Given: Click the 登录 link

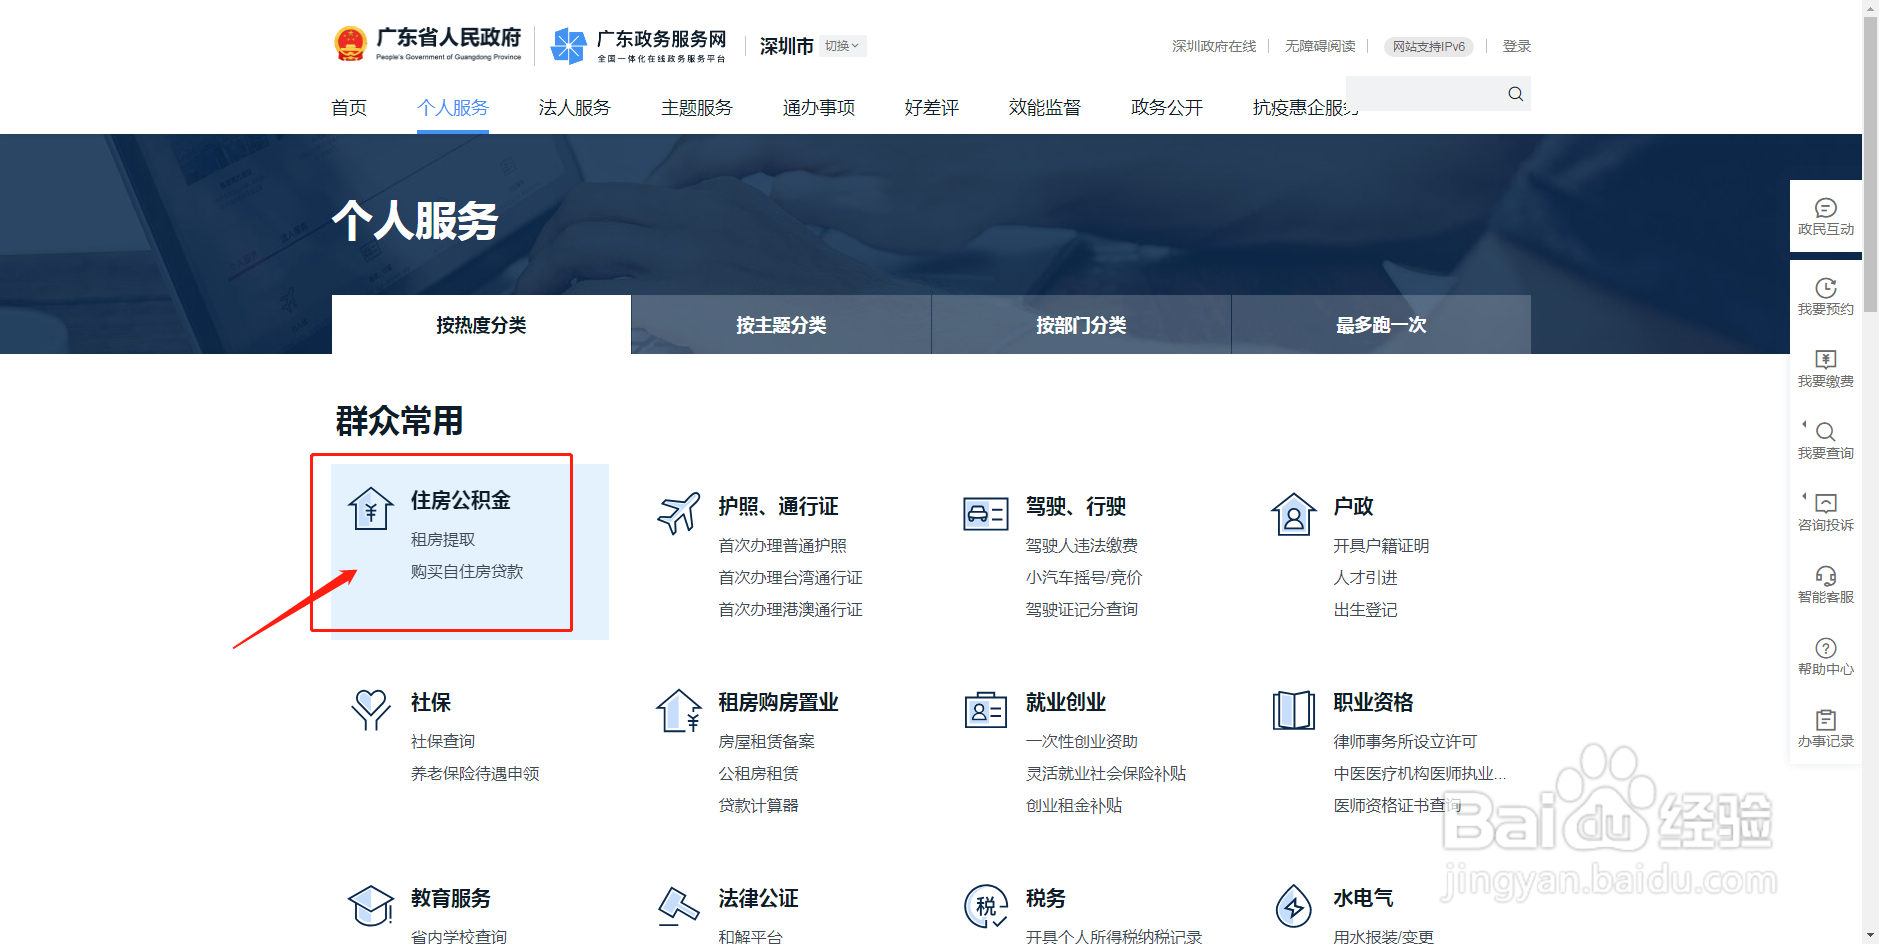Looking at the screenshot, I should [1517, 46].
